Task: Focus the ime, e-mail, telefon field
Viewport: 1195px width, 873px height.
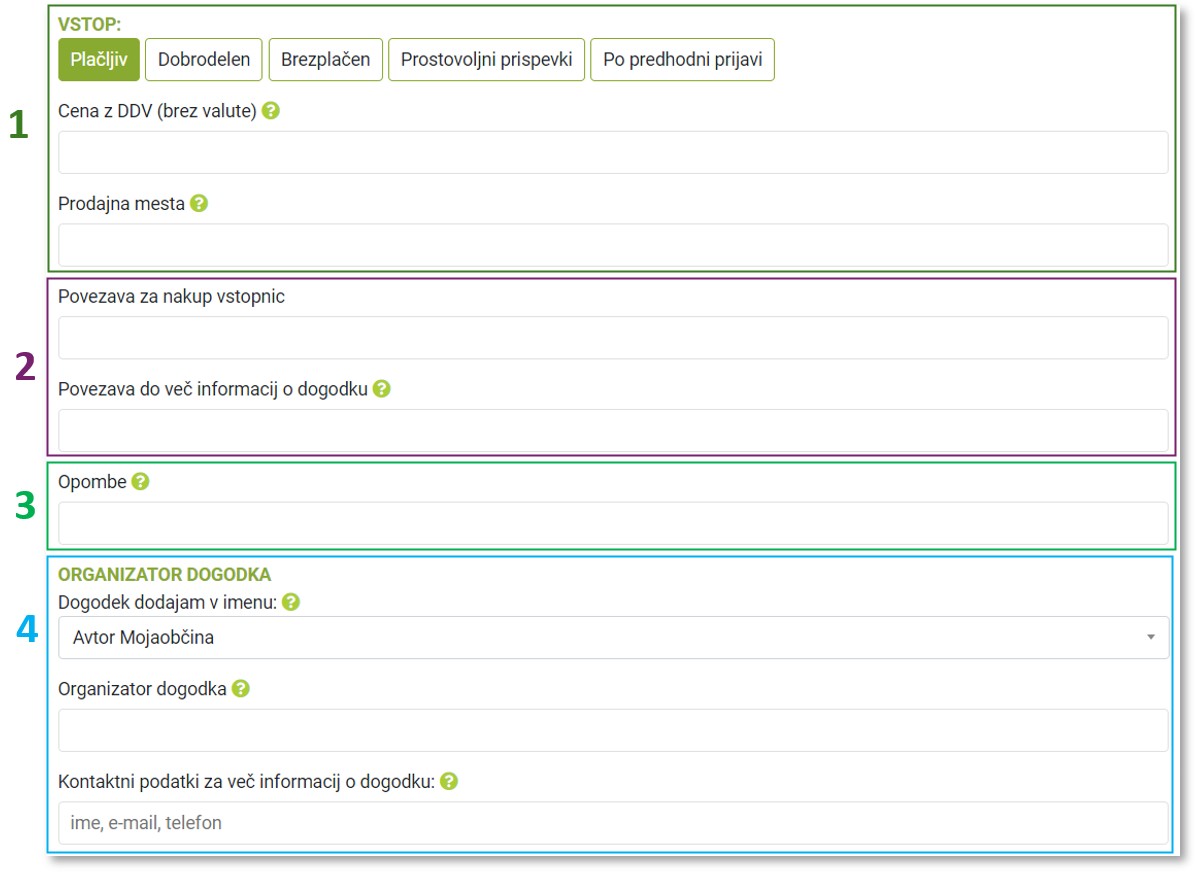Action: 612,823
